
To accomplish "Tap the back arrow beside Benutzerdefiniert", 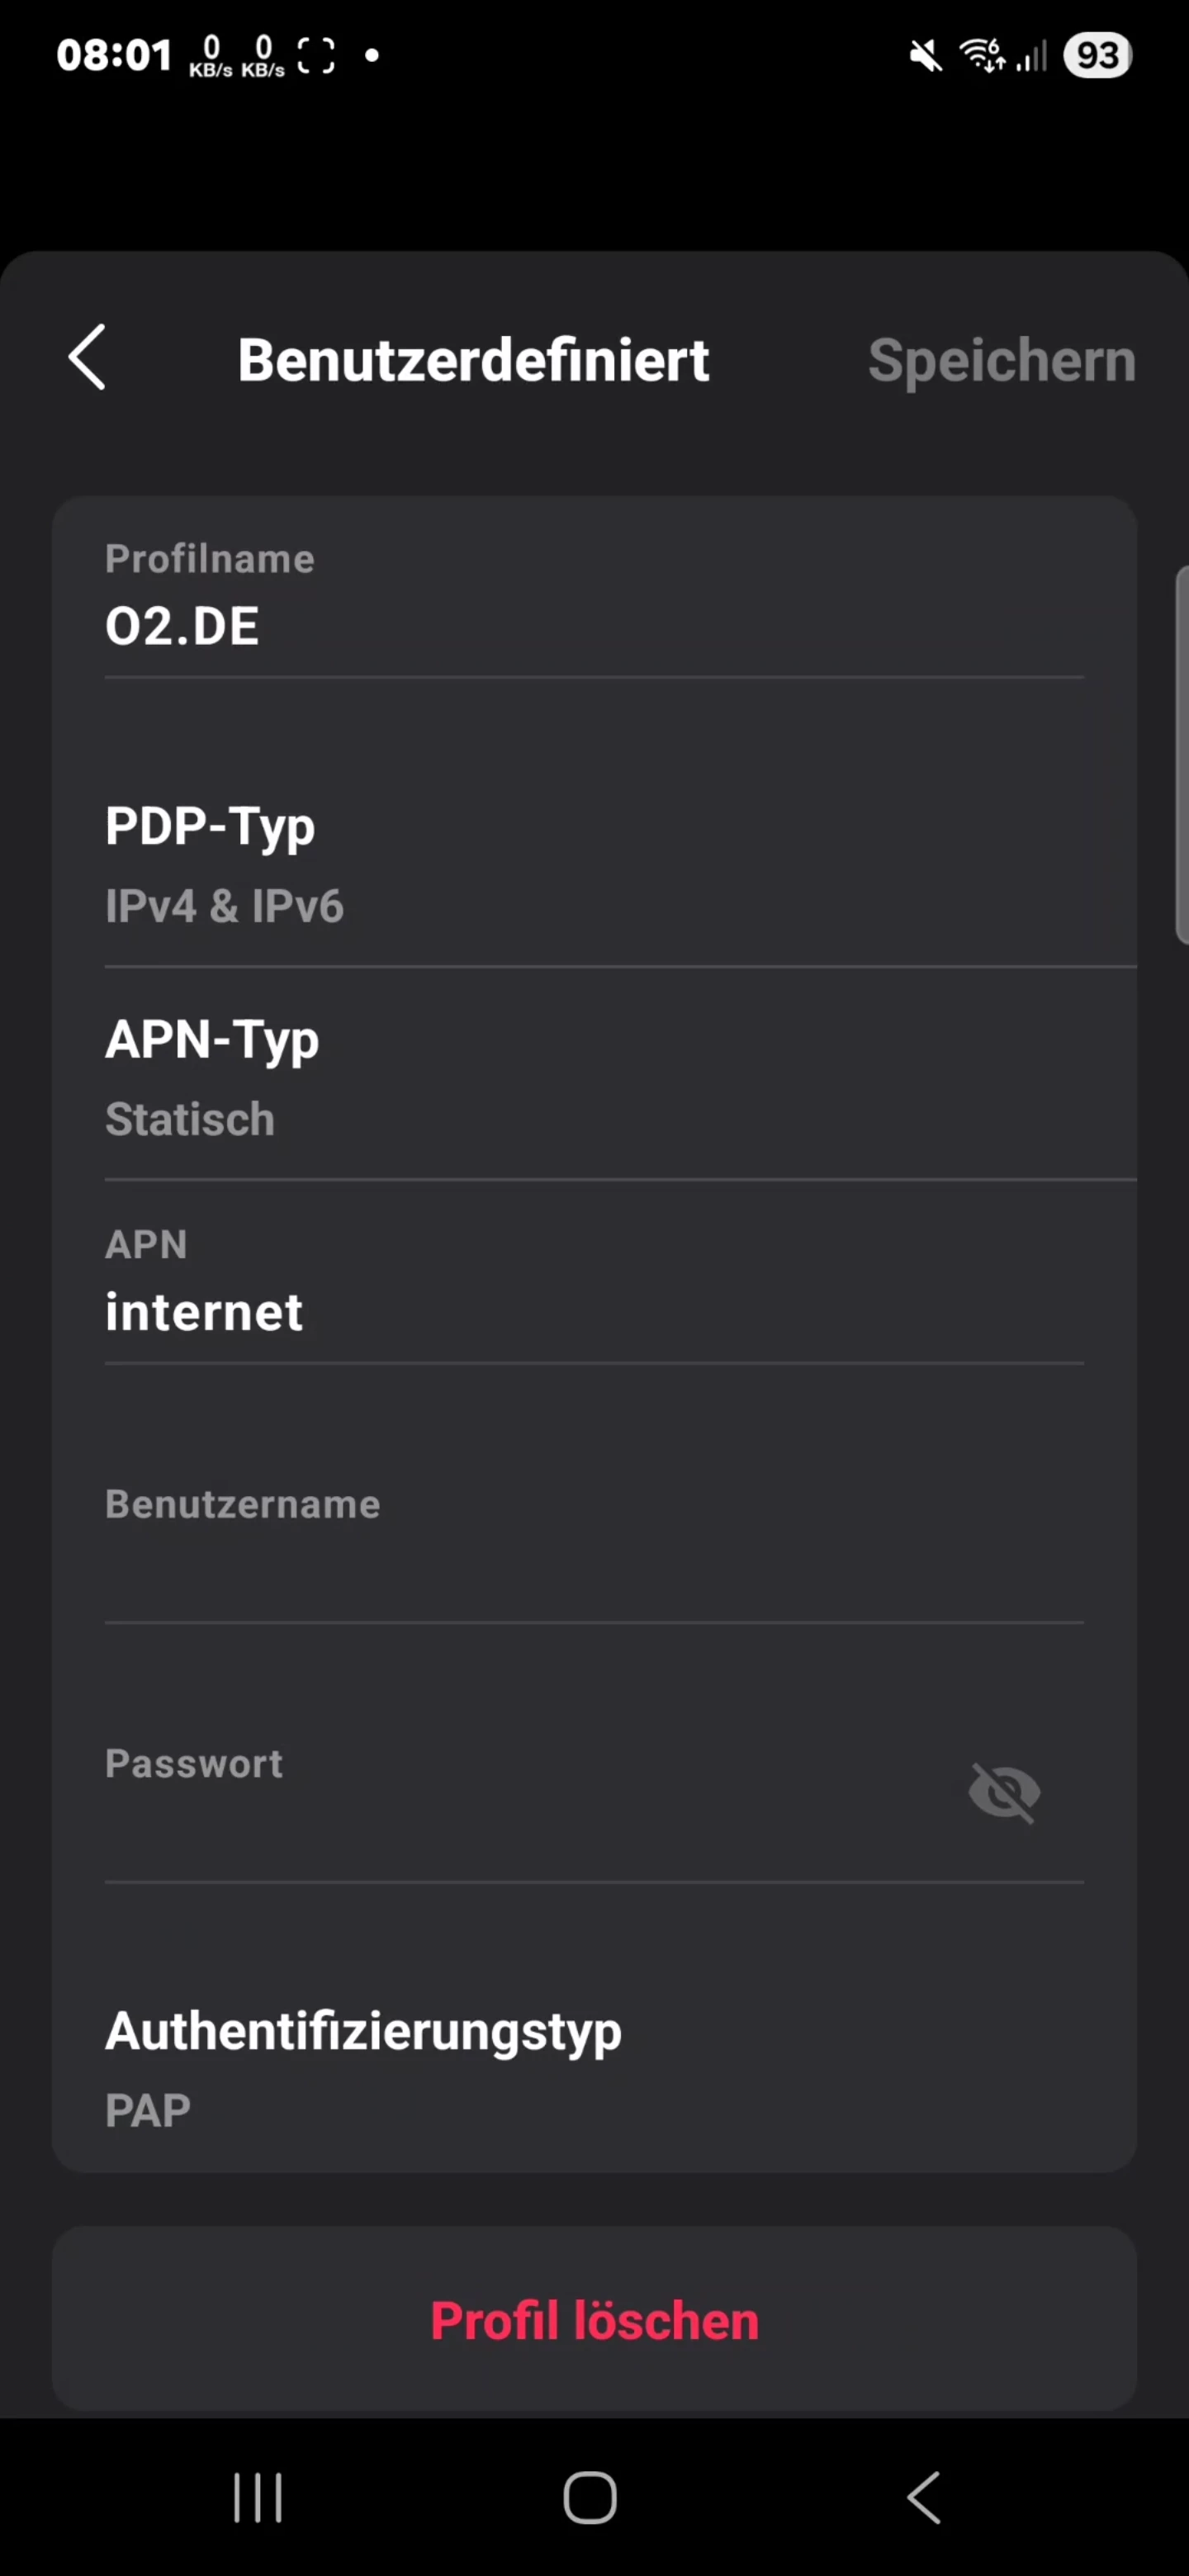I will click(x=87, y=357).
